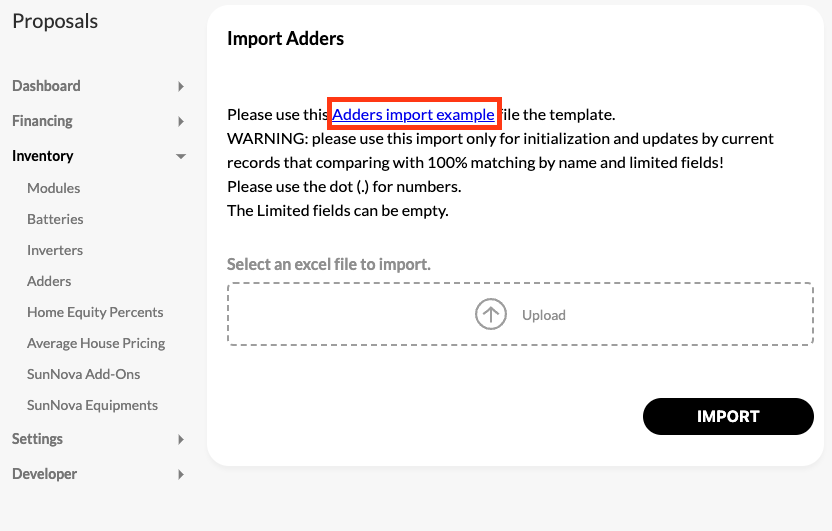Click the upload arrow circle icon
Viewport: 832px width, 531px height.
tap(490, 314)
